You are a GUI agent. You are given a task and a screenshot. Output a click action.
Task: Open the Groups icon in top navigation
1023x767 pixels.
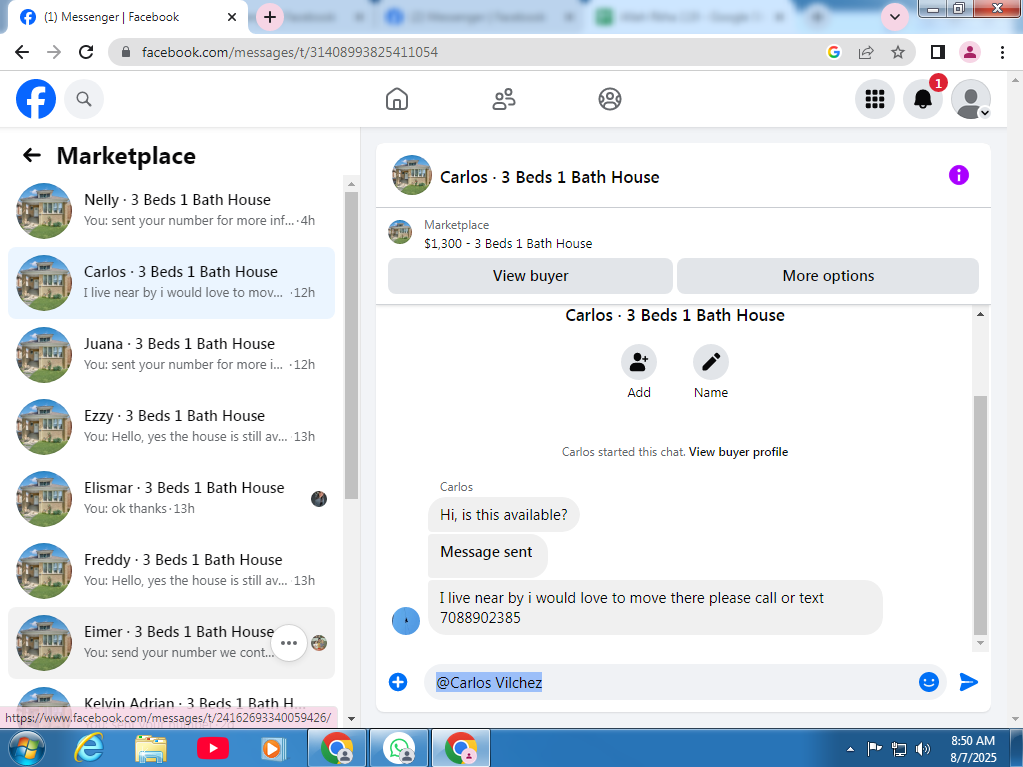[x=609, y=99]
